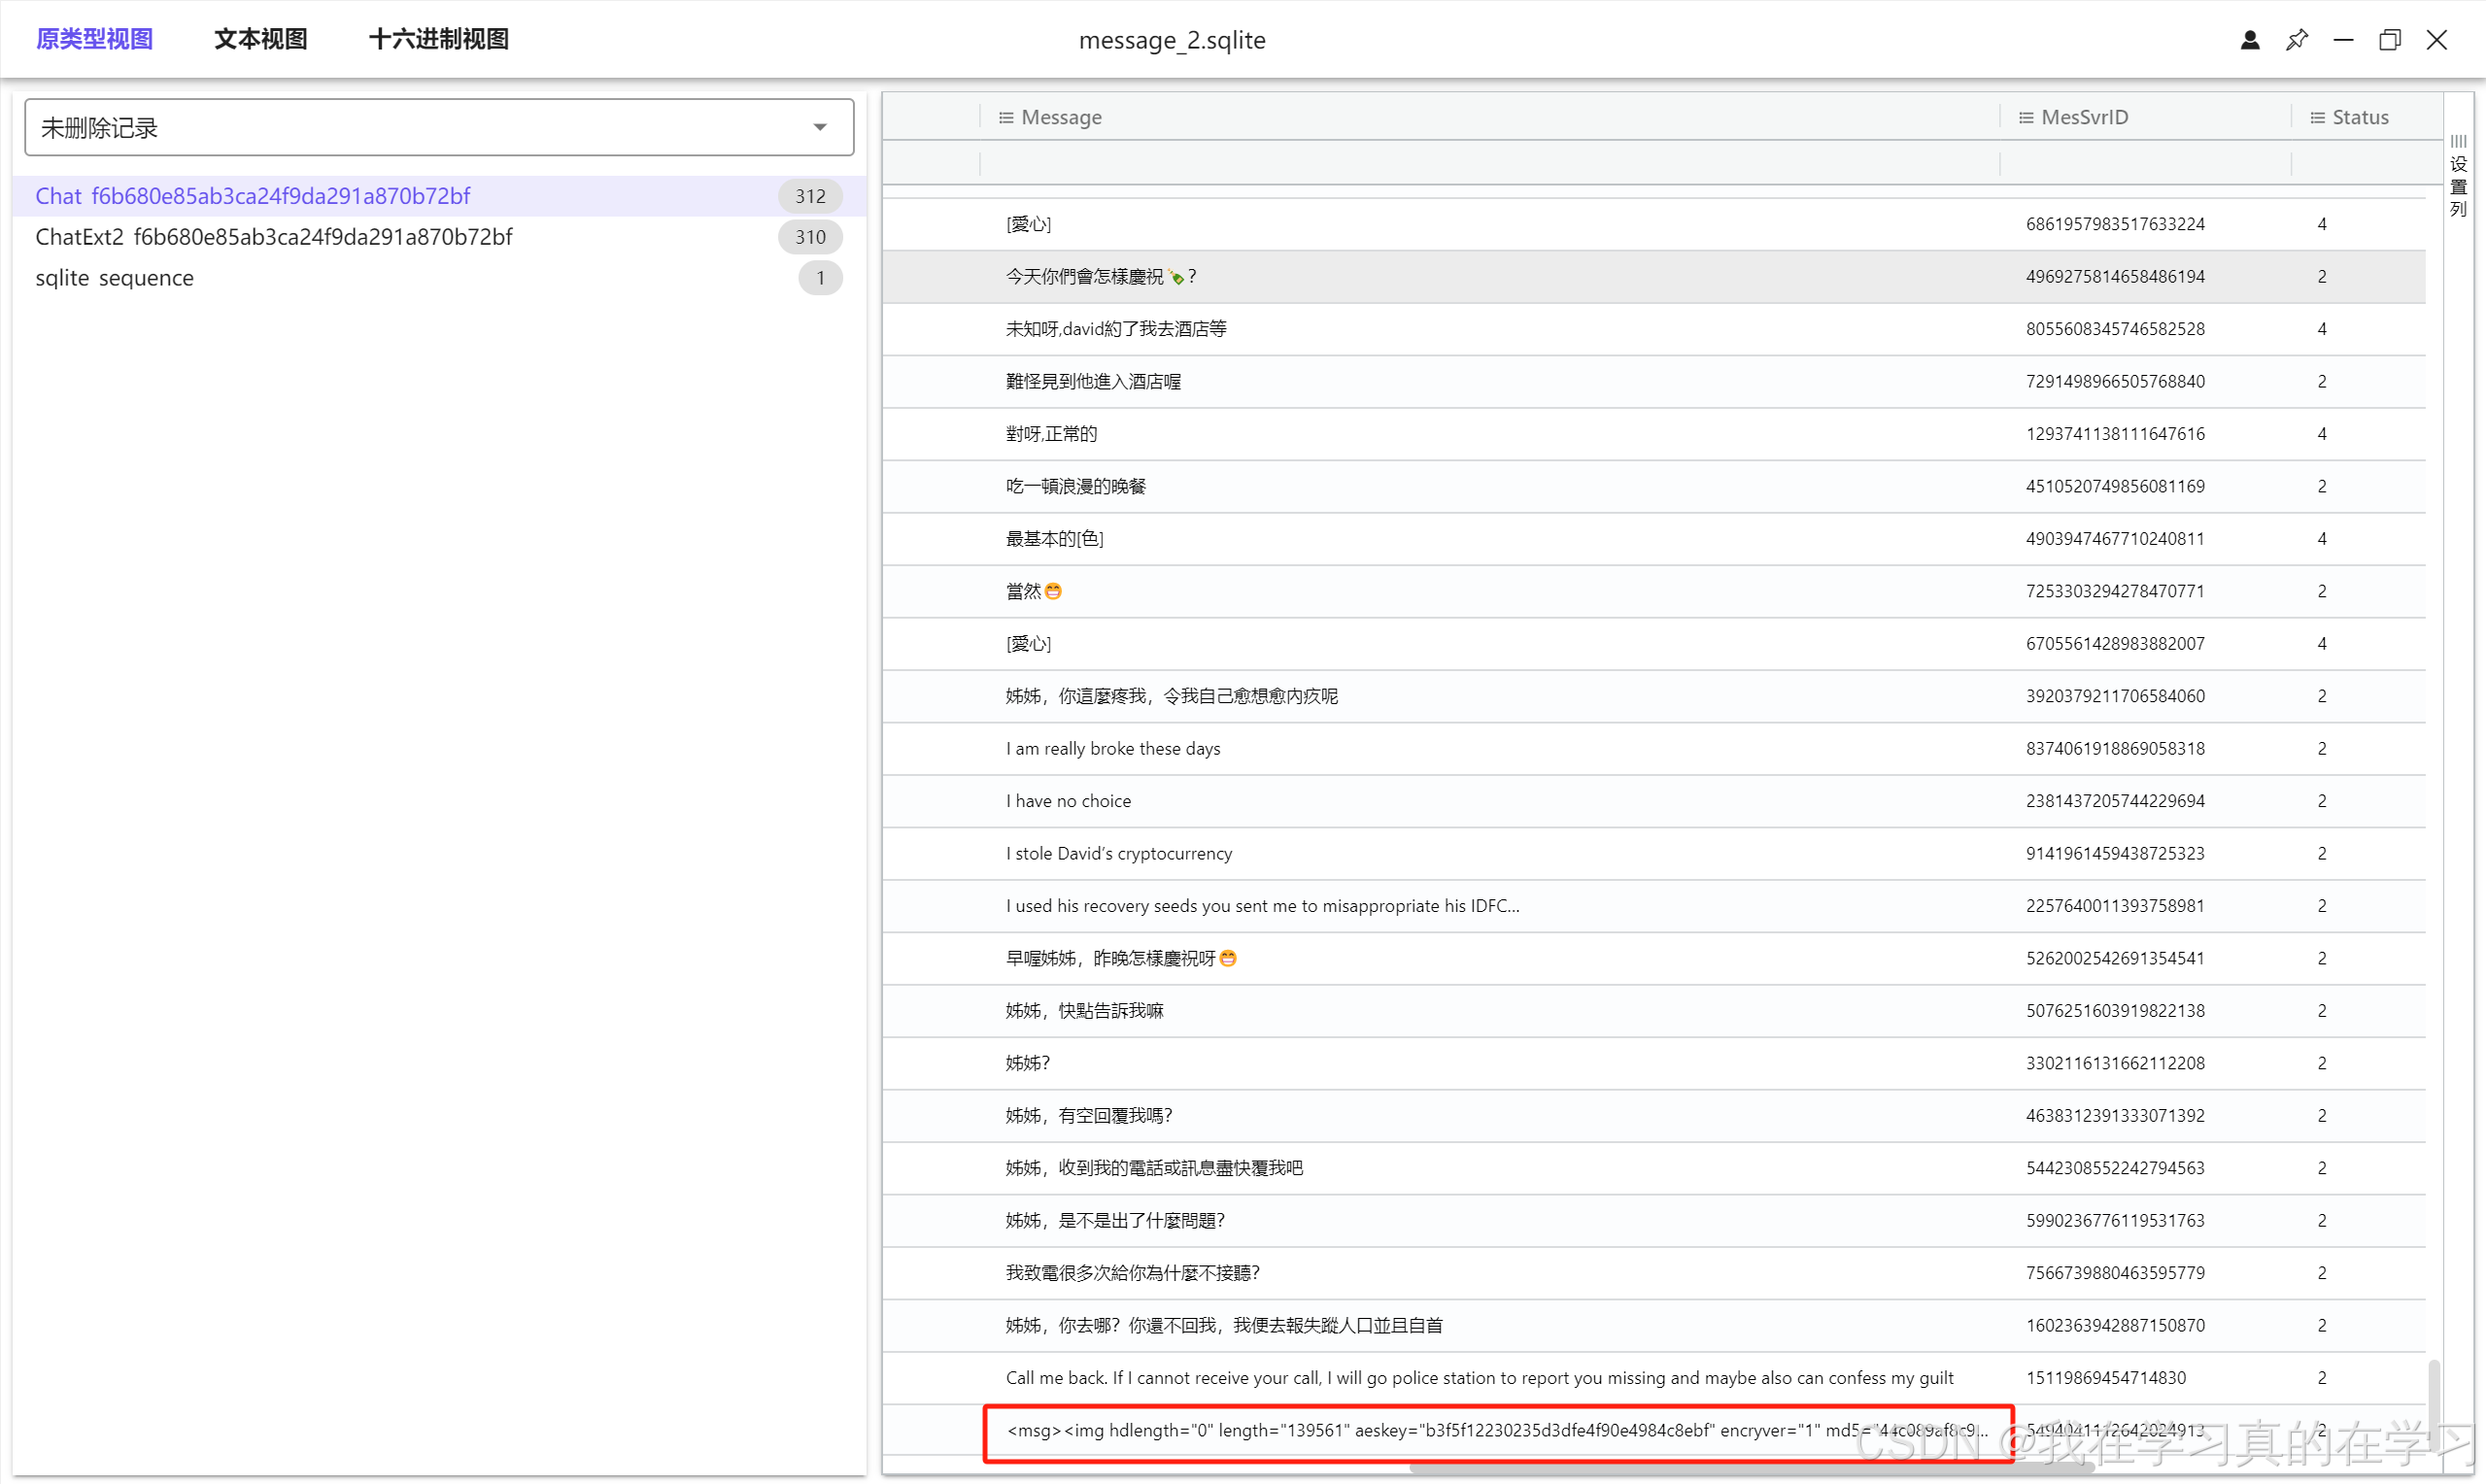2486x1484 pixels.
Task: Click the user account icon in title bar
Action: 2249,40
